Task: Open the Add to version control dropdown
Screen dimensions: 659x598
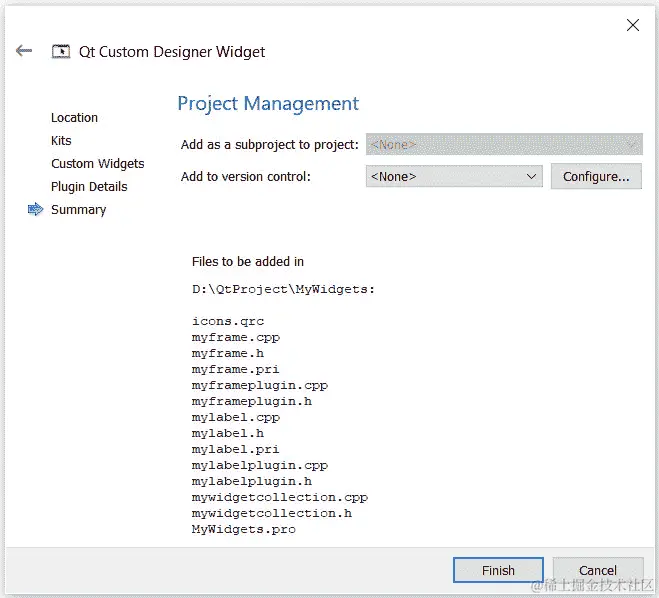Action: pyautogui.click(x=454, y=177)
